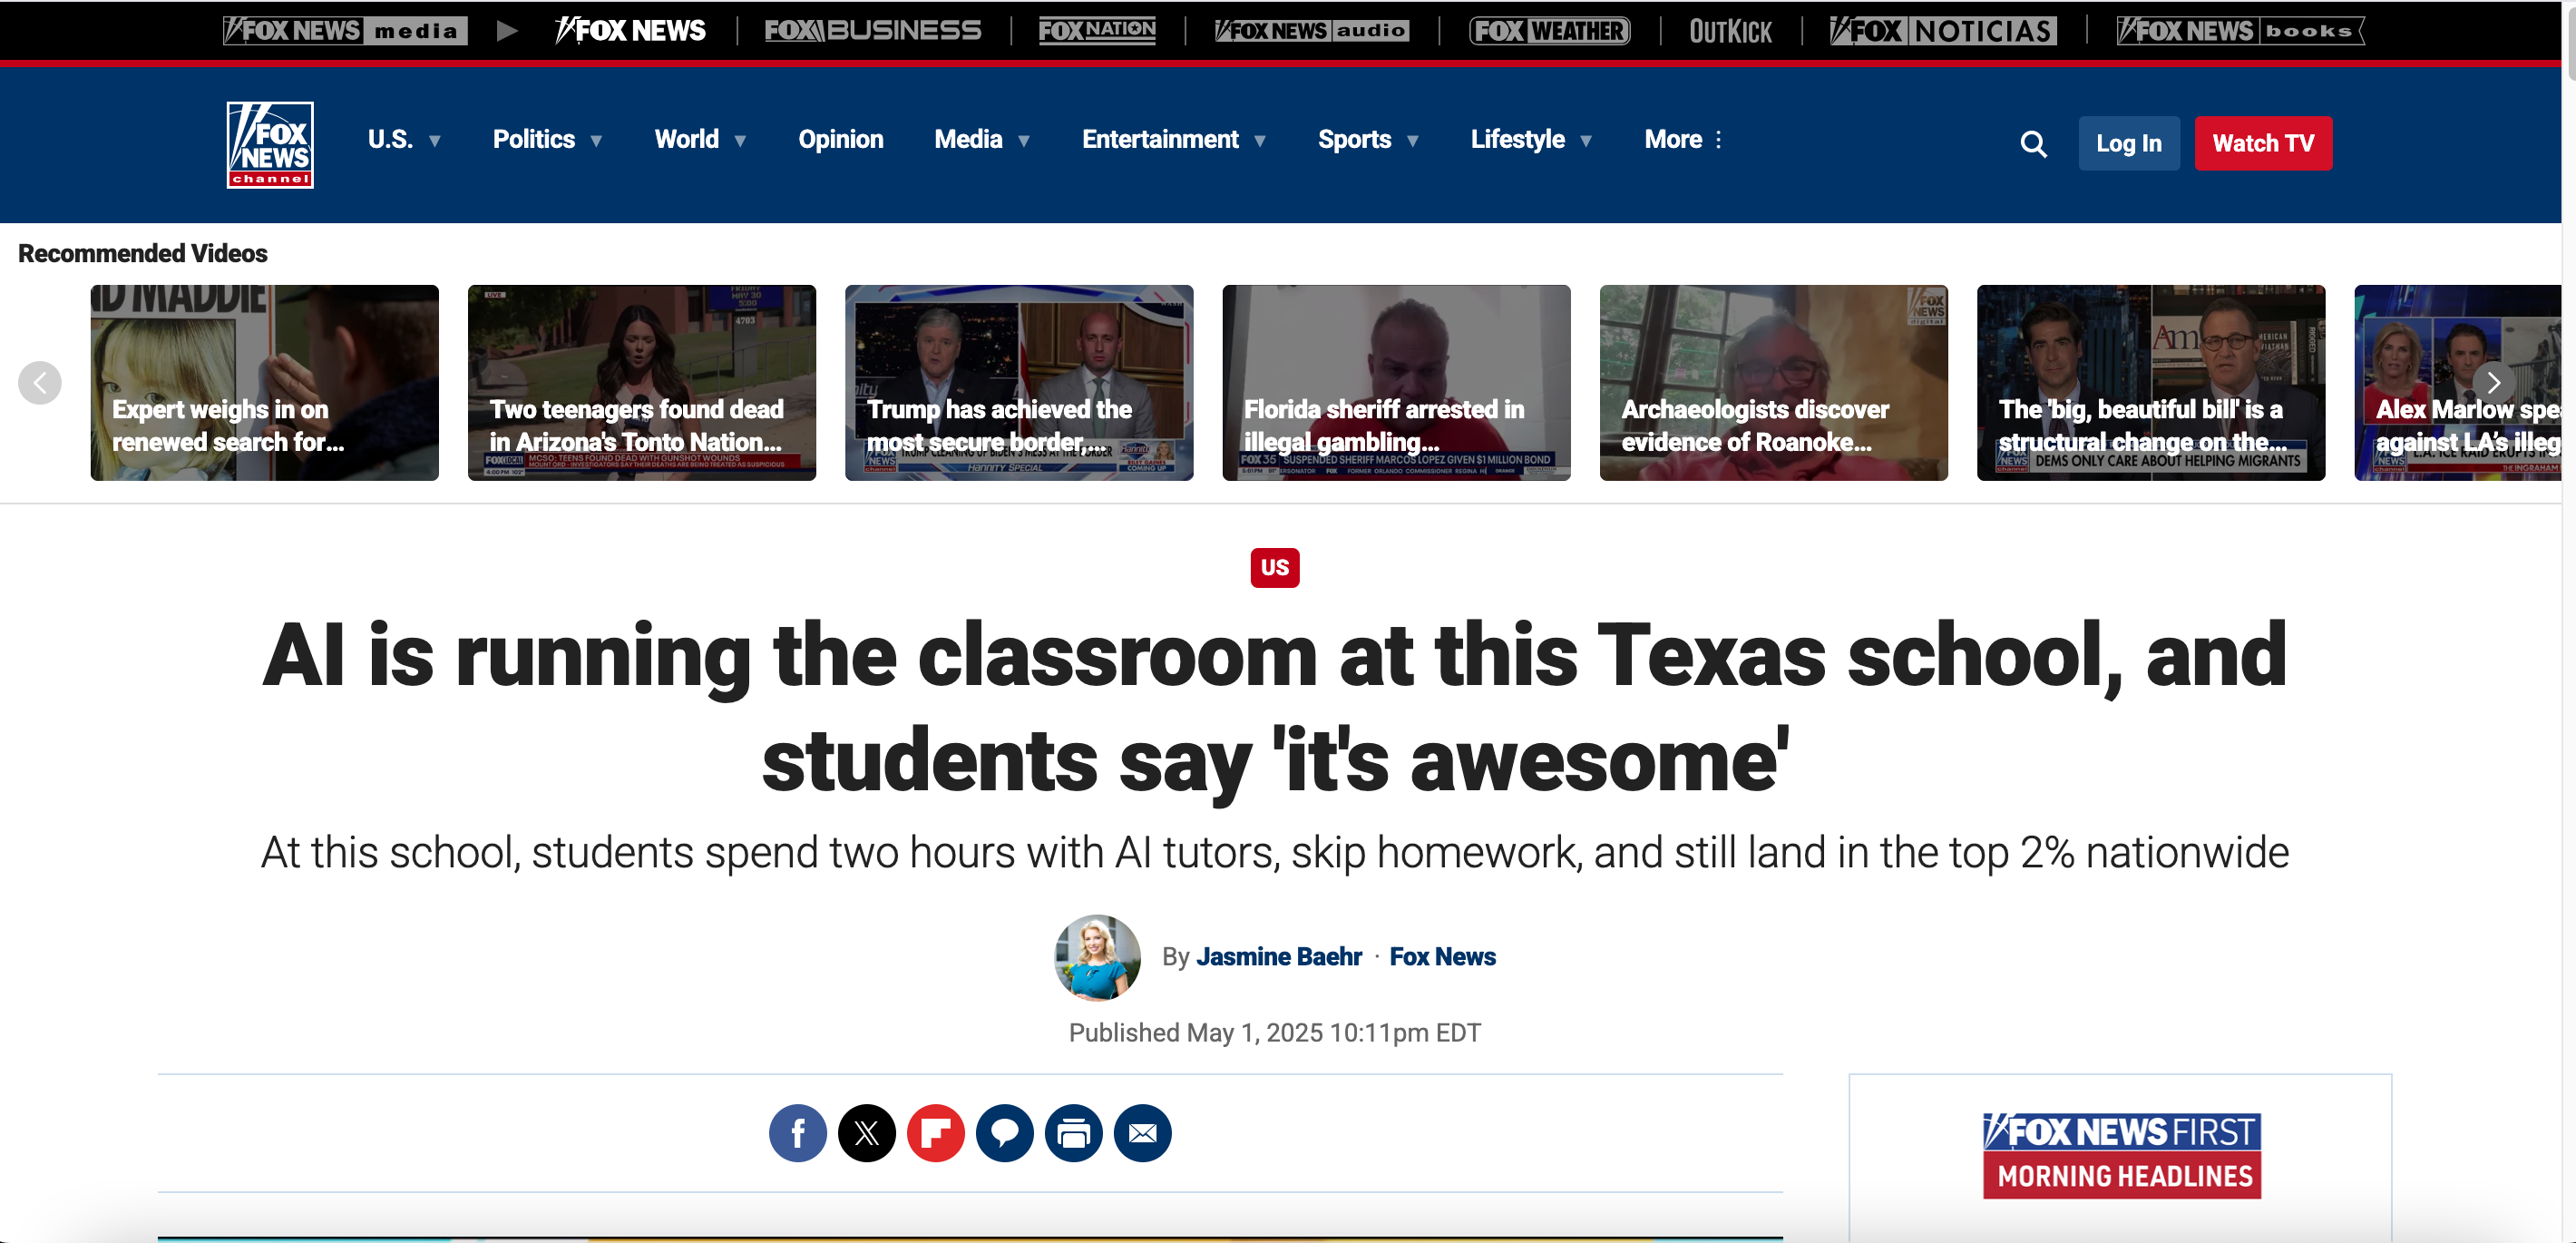The width and height of the screenshot is (2576, 1243).
Task: Click the Watch TV button
Action: click(x=2263, y=144)
